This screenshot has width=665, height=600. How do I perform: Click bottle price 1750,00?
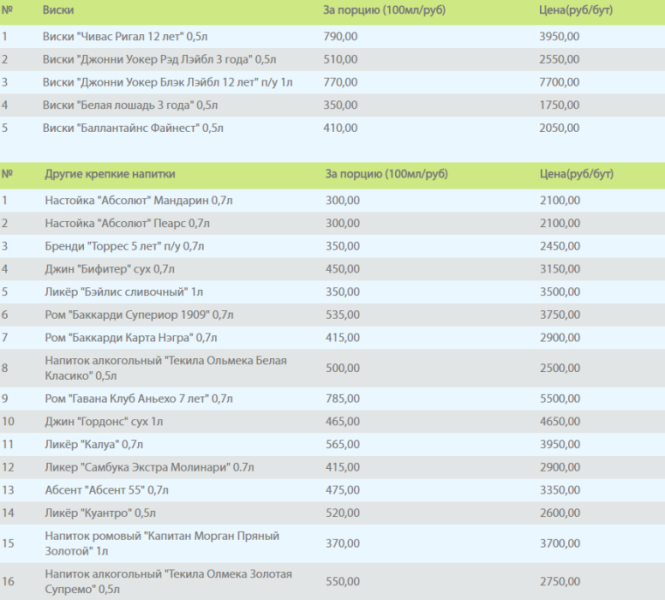pyautogui.click(x=559, y=105)
